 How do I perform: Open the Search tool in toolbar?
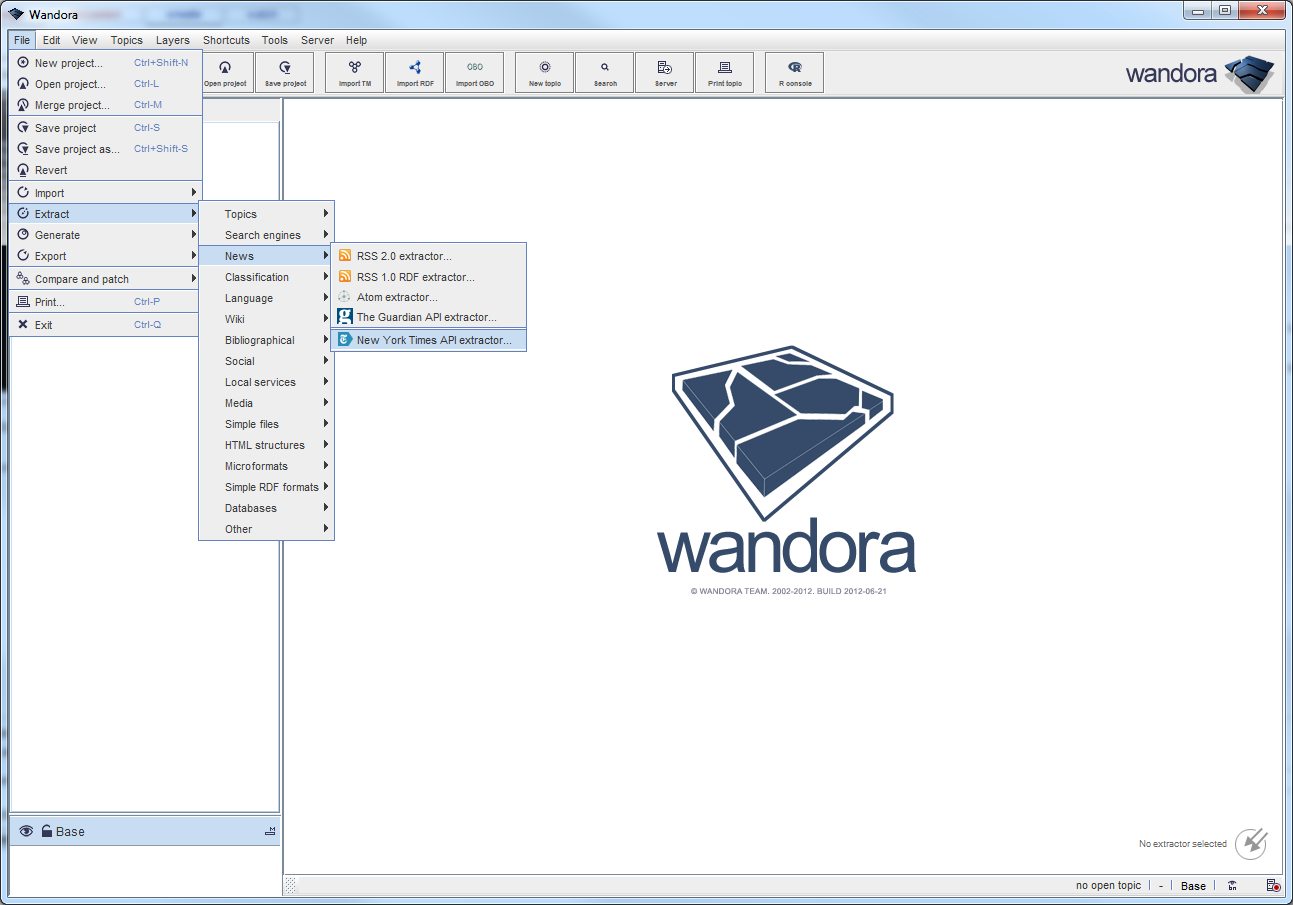pyautogui.click(x=605, y=72)
